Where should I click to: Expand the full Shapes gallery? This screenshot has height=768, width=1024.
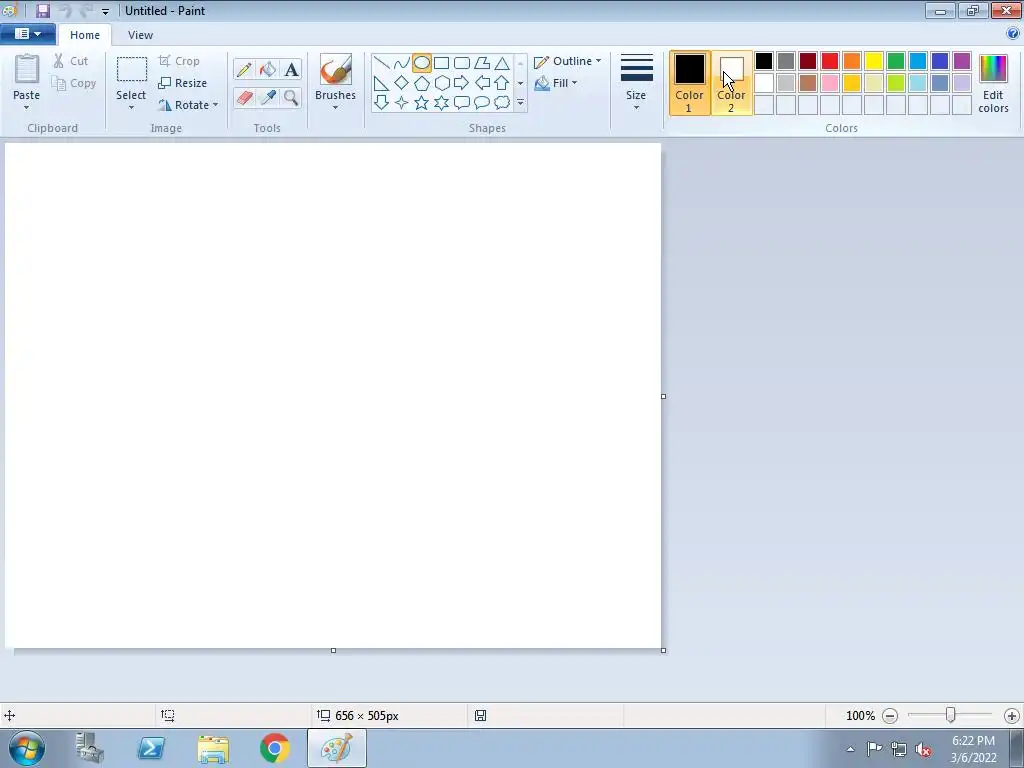pyautogui.click(x=520, y=103)
